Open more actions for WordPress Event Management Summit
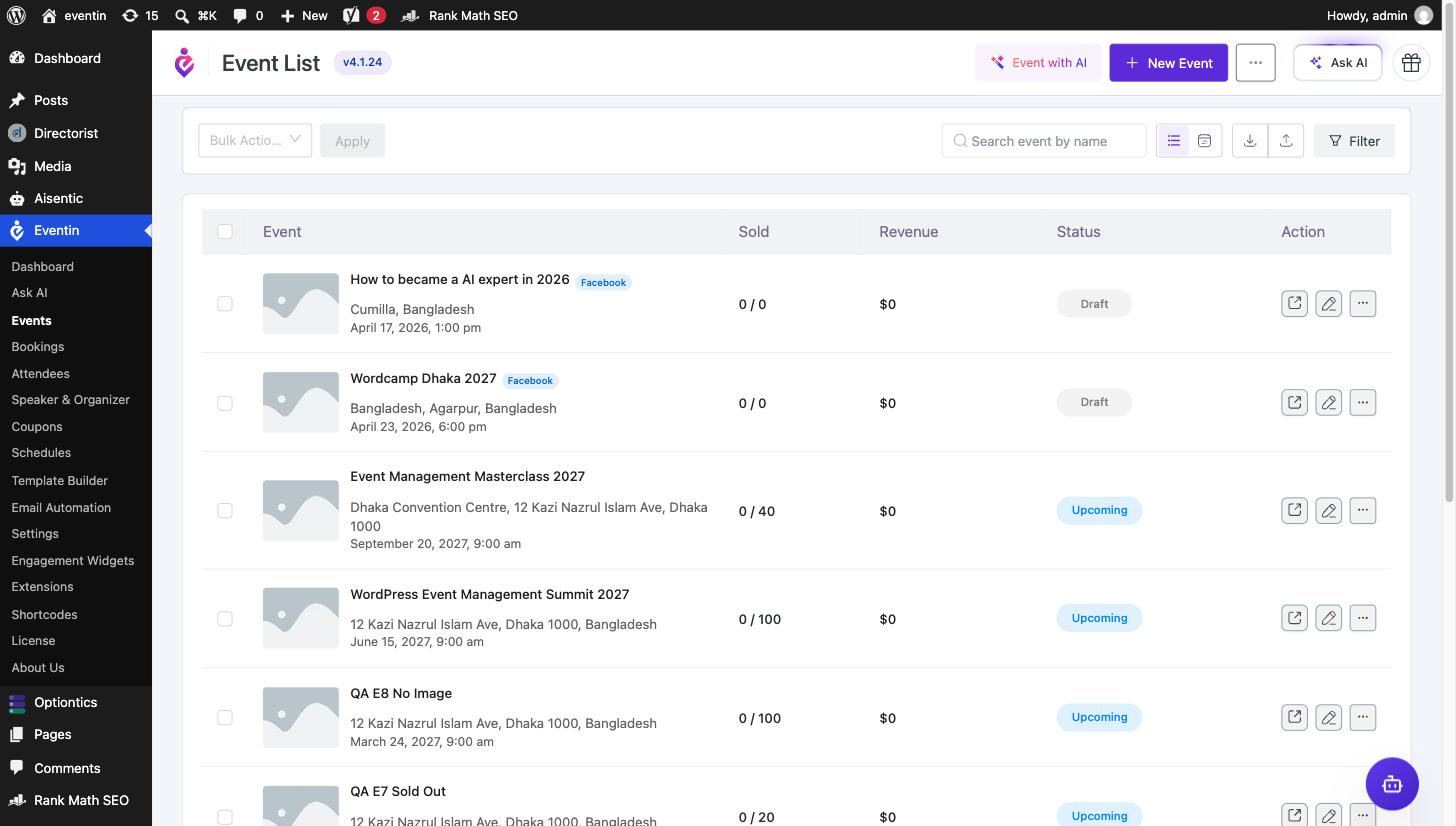This screenshot has width=1456, height=826. [1363, 618]
